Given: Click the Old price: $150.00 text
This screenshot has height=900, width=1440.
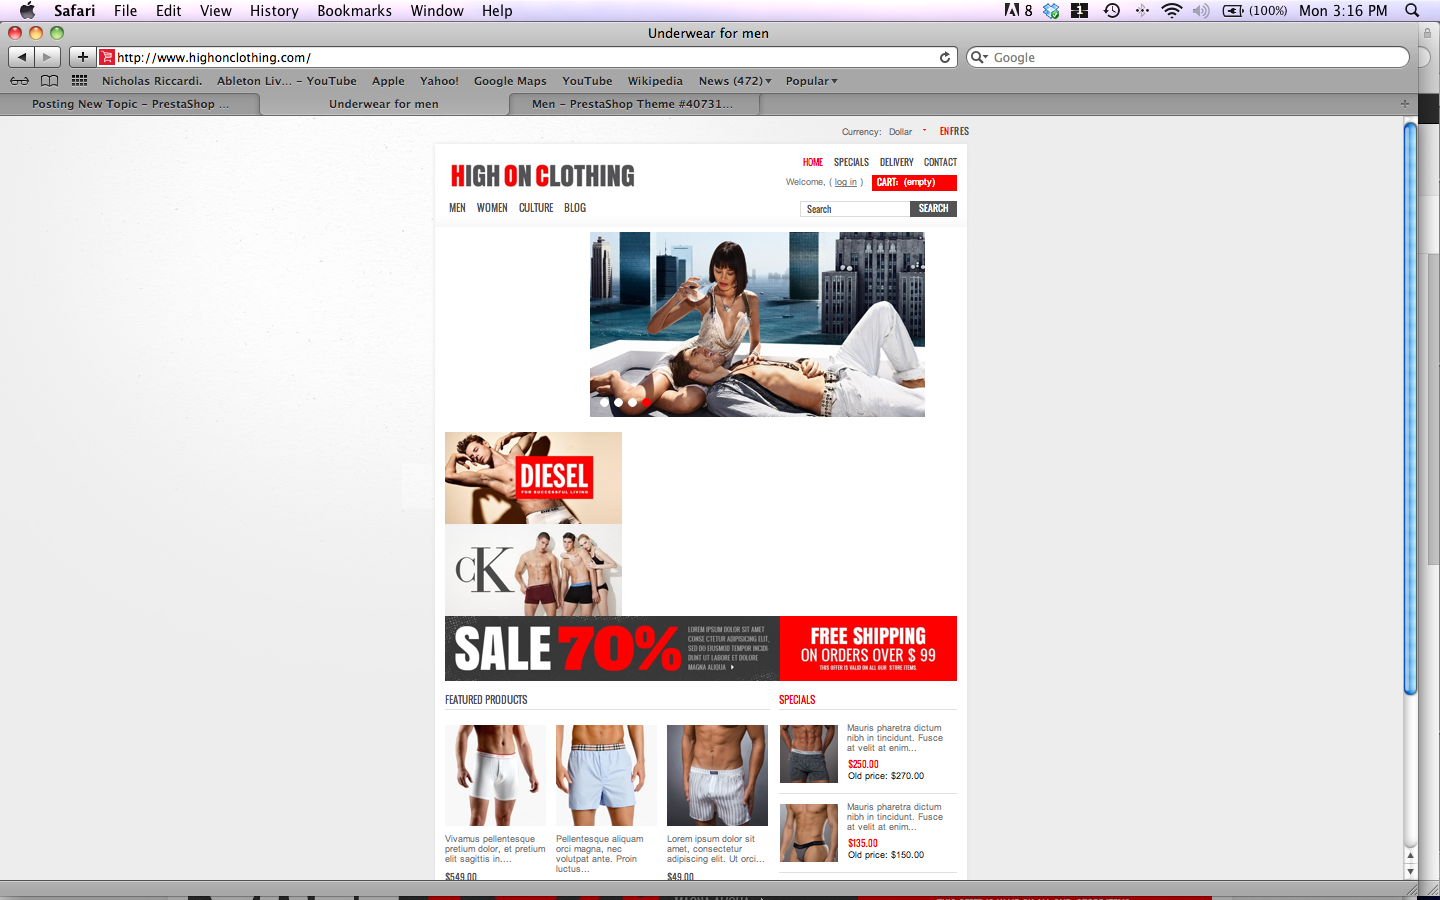Looking at the screenshot, I should 886,855.
